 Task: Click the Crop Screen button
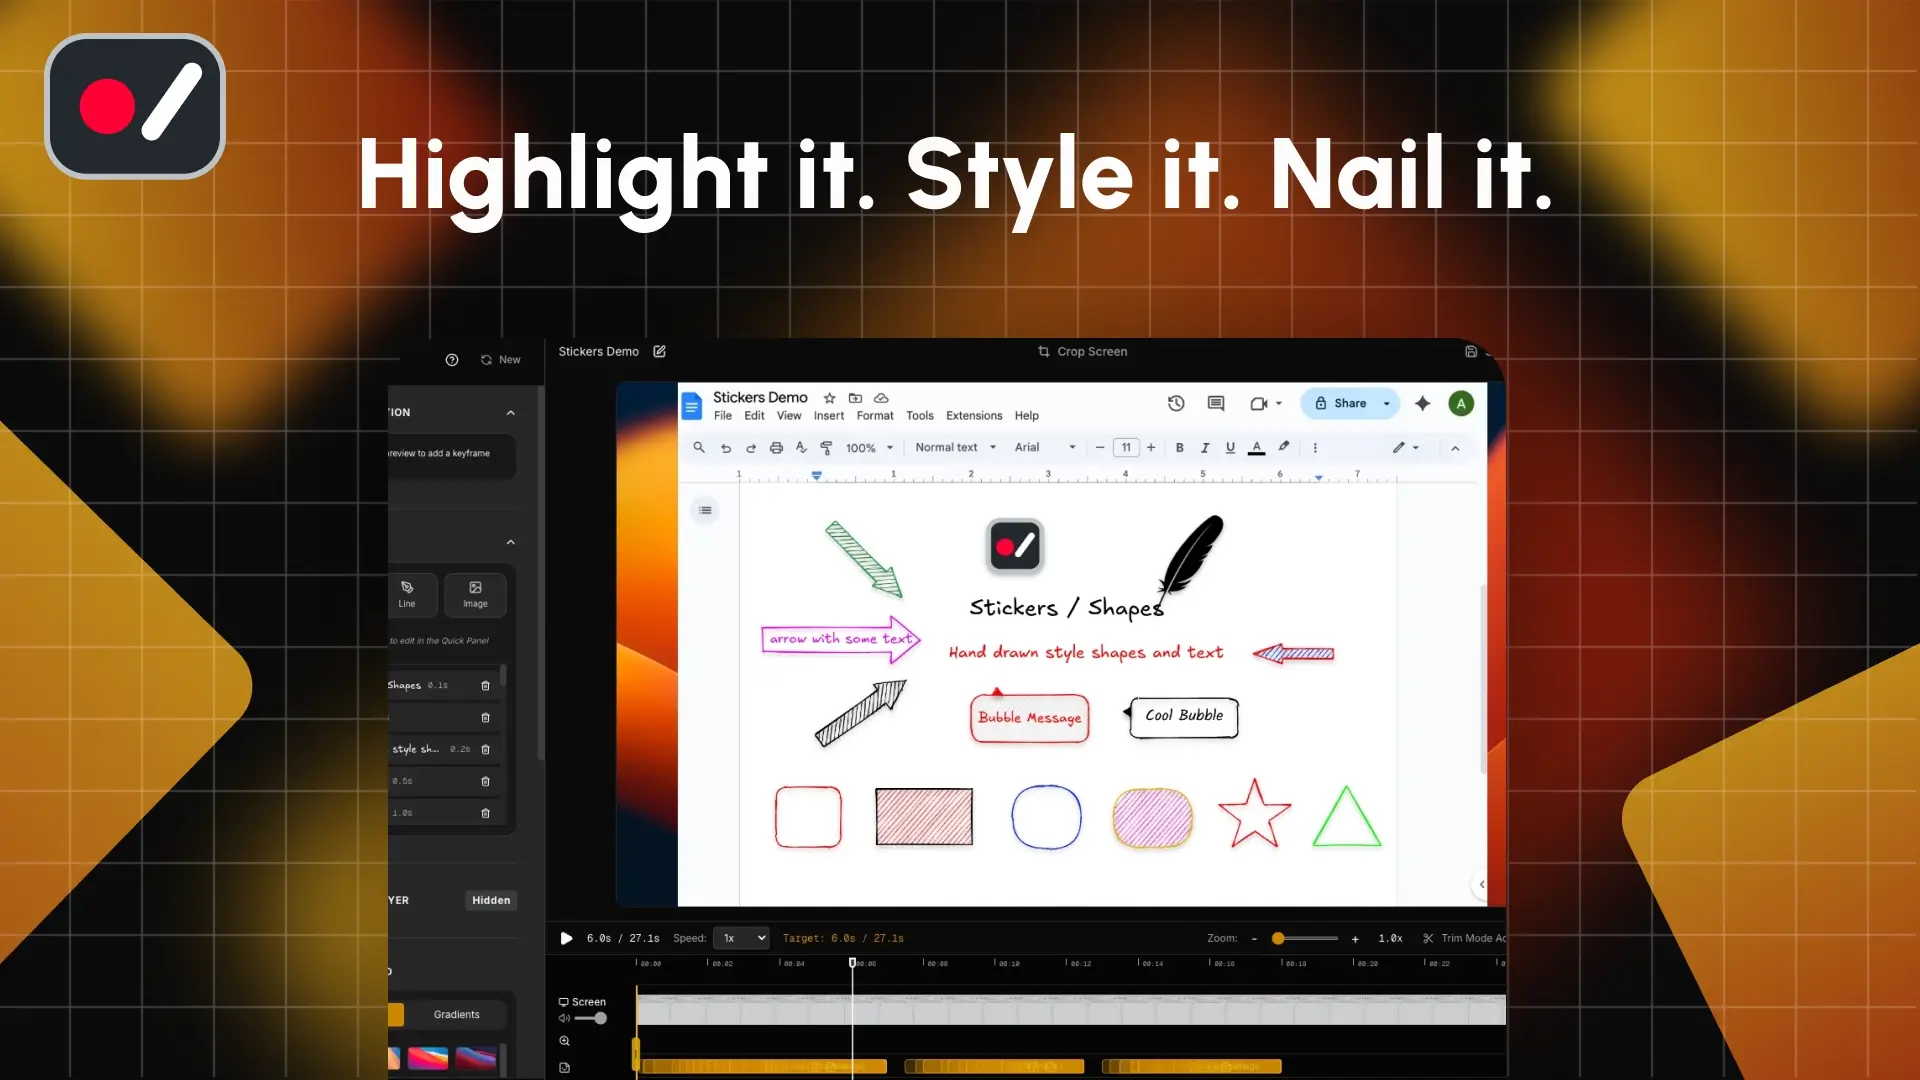point(1082,352)
